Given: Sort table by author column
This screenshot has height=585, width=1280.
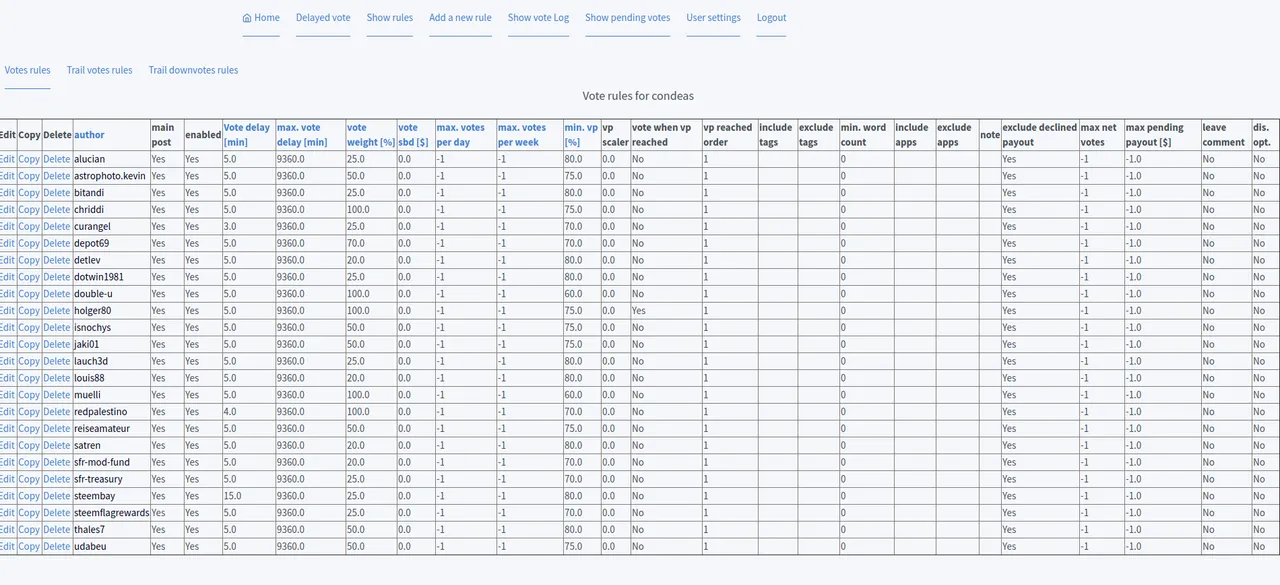Looking at the screenshot, I should pos(89,135).
